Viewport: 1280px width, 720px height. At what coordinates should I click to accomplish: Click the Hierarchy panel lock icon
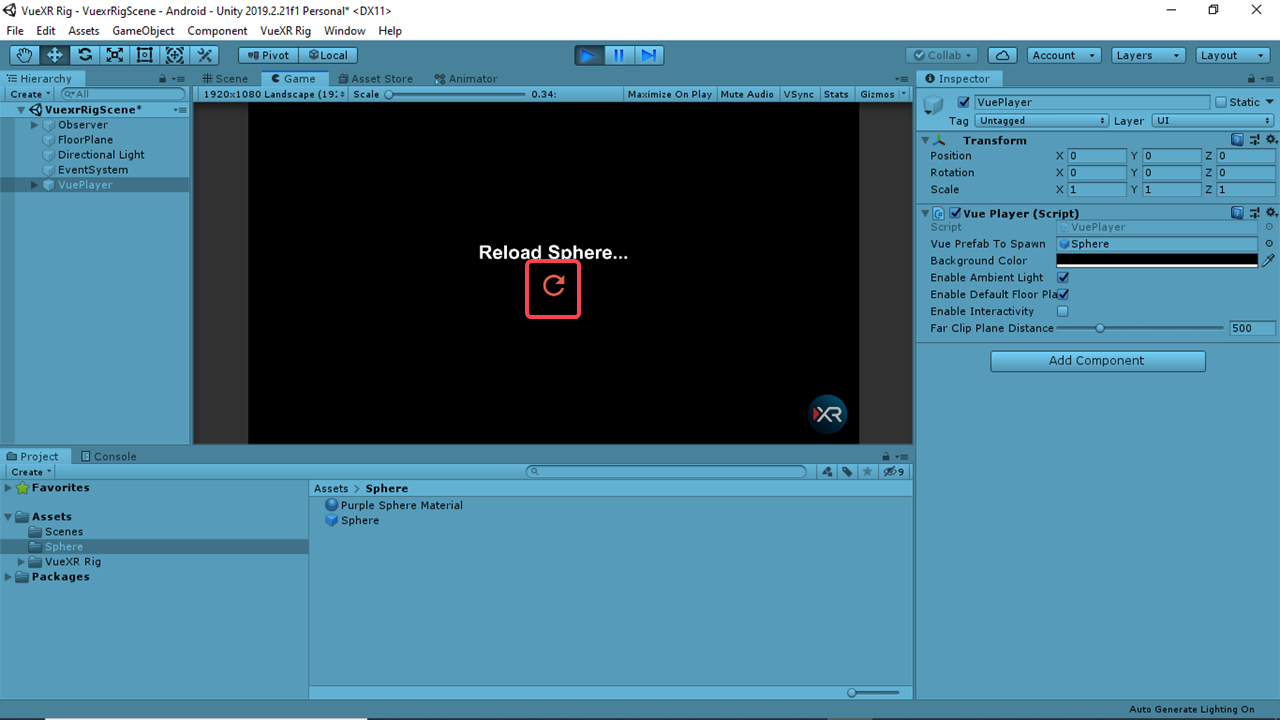click(163, 78)
